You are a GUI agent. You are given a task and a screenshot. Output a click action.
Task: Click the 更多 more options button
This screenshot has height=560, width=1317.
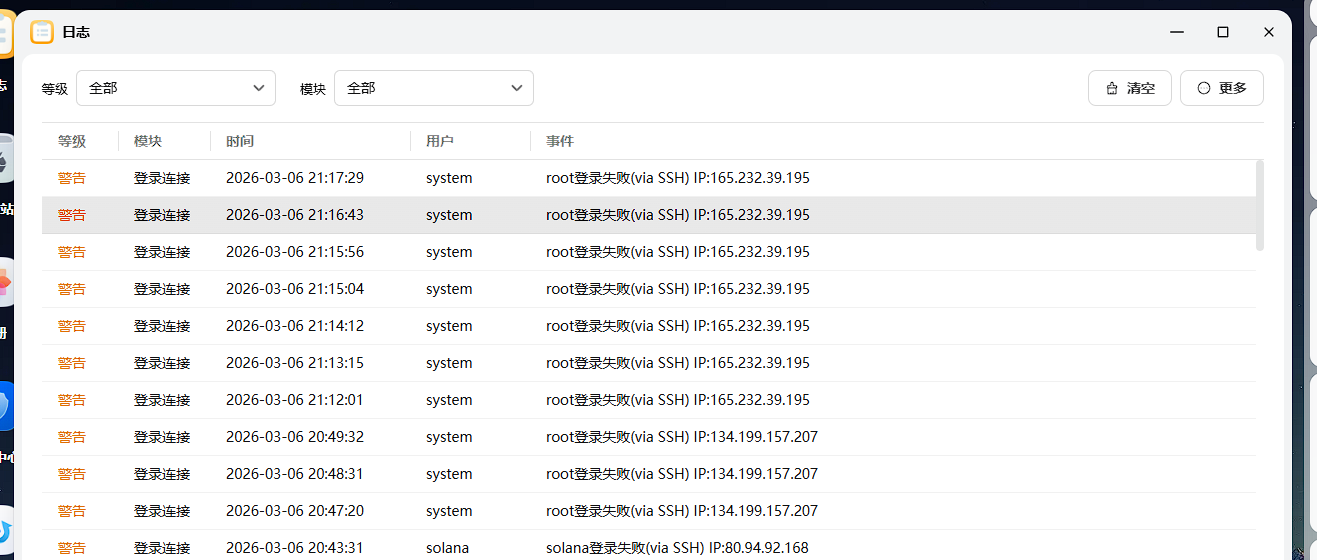click(x=1222, y=88)
